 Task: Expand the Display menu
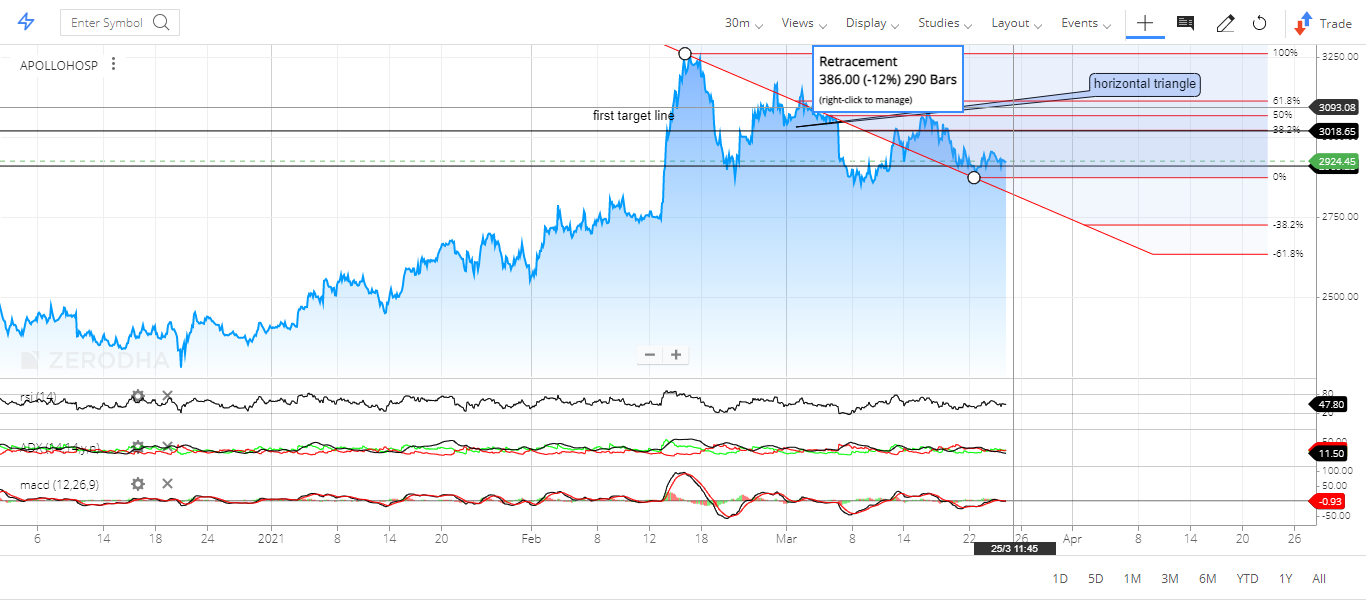tap(872, 23)
